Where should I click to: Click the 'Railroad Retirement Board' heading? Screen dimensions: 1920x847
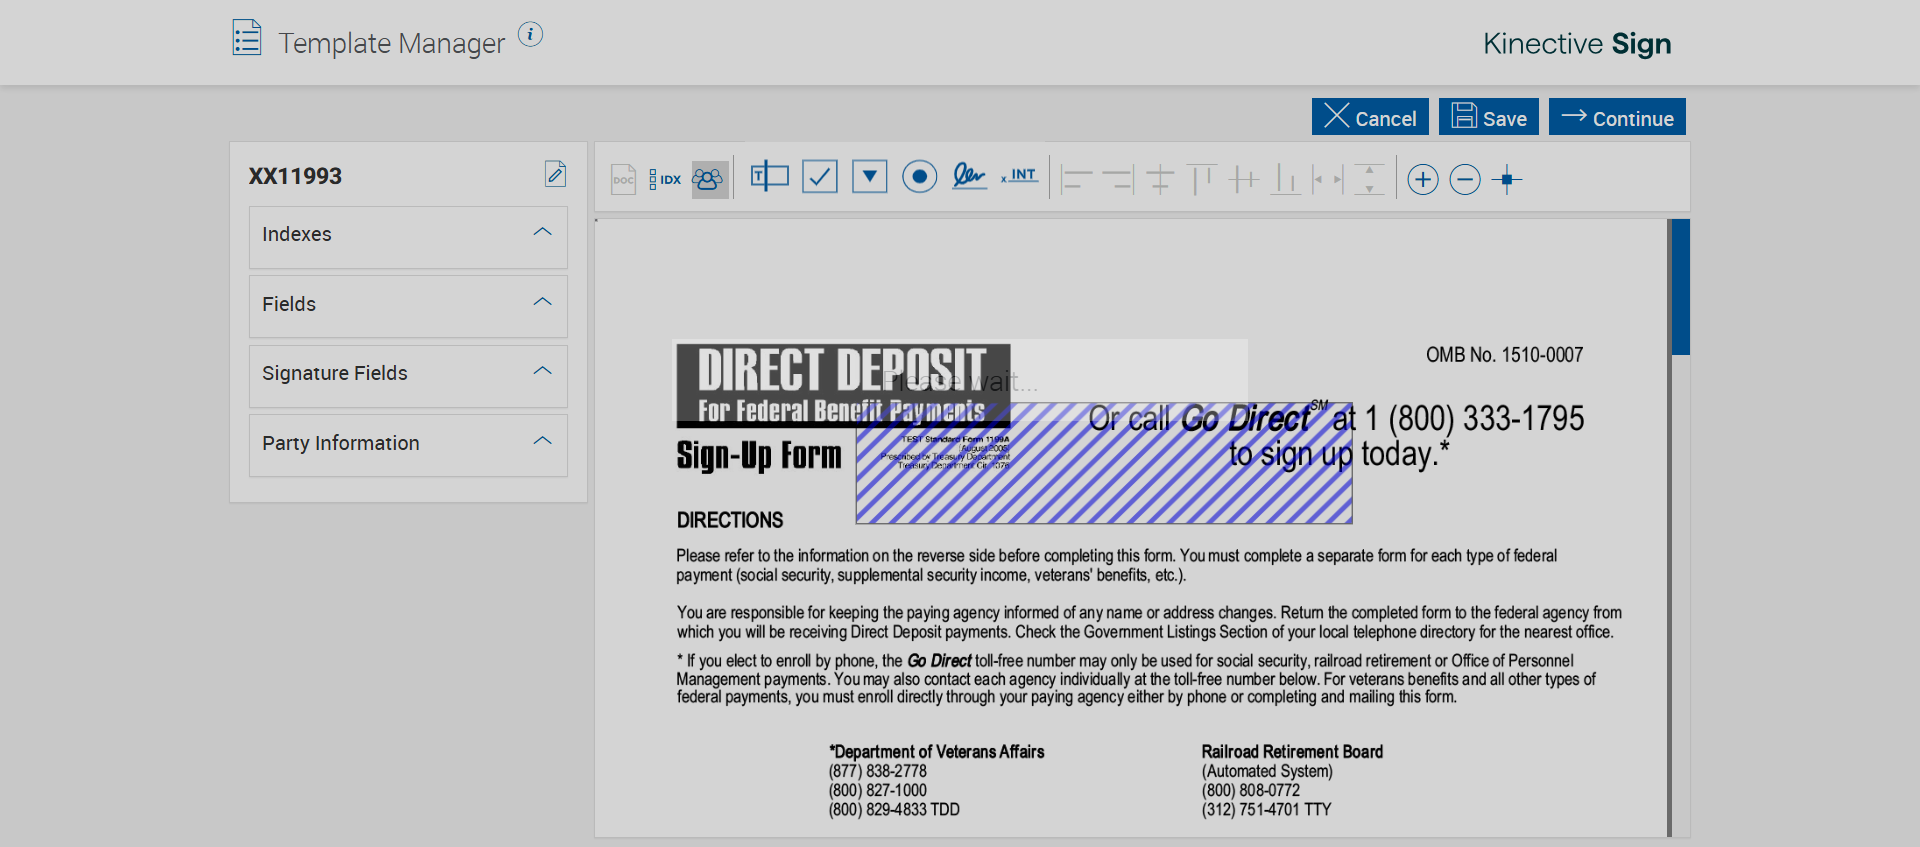click(1292, 752)
